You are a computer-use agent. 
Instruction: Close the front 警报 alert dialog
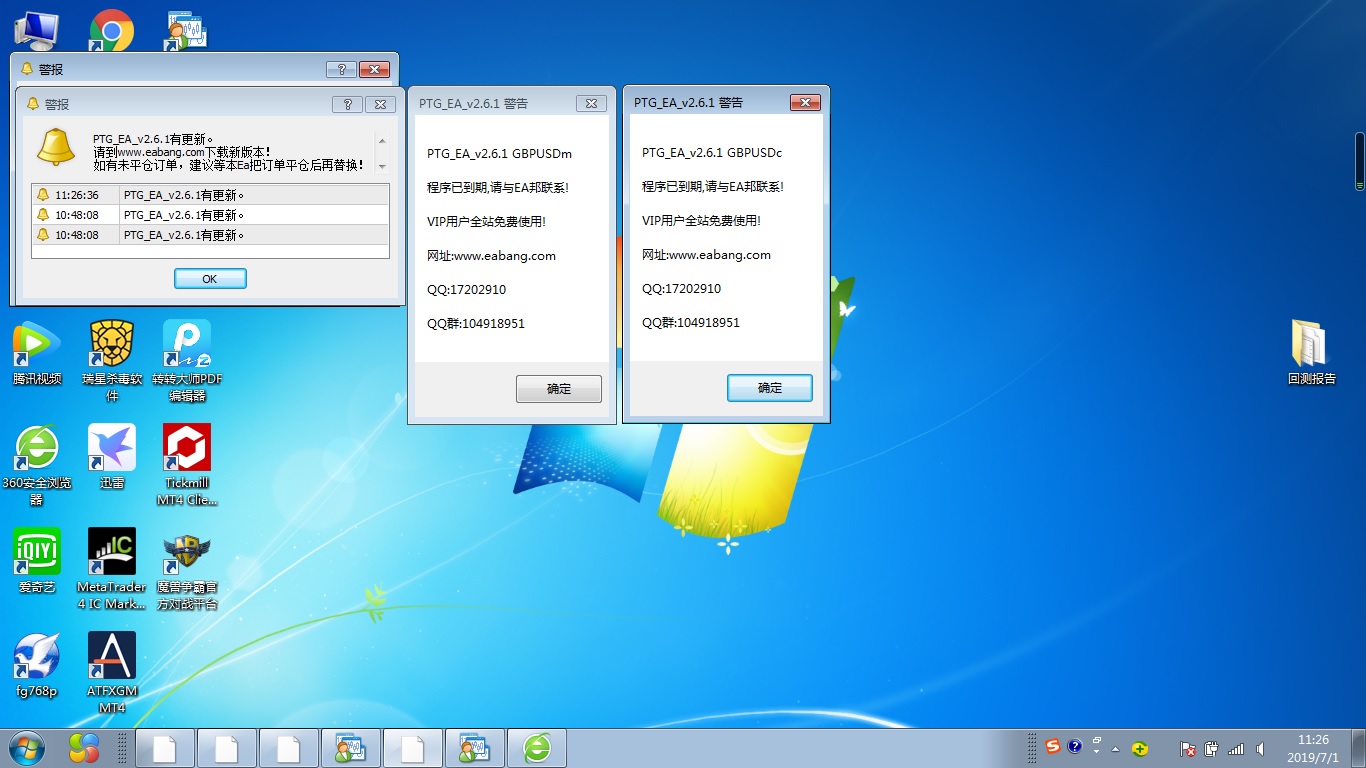[x=380, y=104]
